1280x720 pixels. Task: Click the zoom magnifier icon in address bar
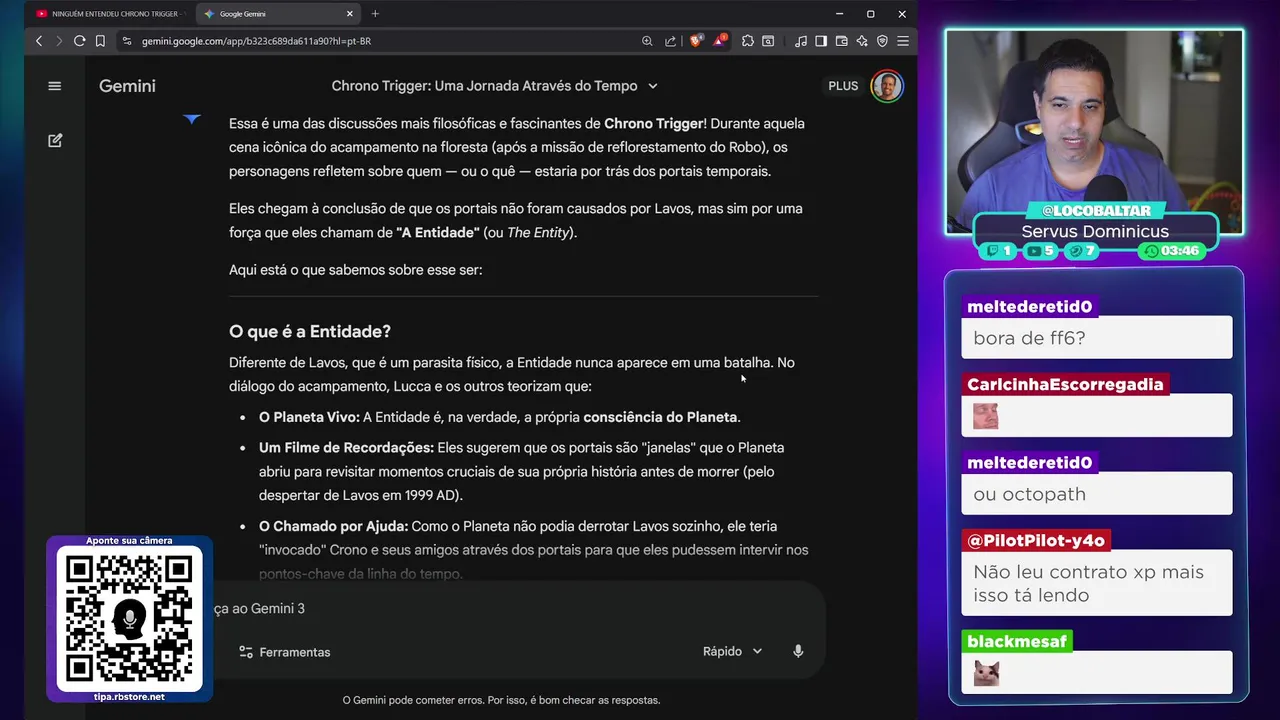click(x=647, y=41)
